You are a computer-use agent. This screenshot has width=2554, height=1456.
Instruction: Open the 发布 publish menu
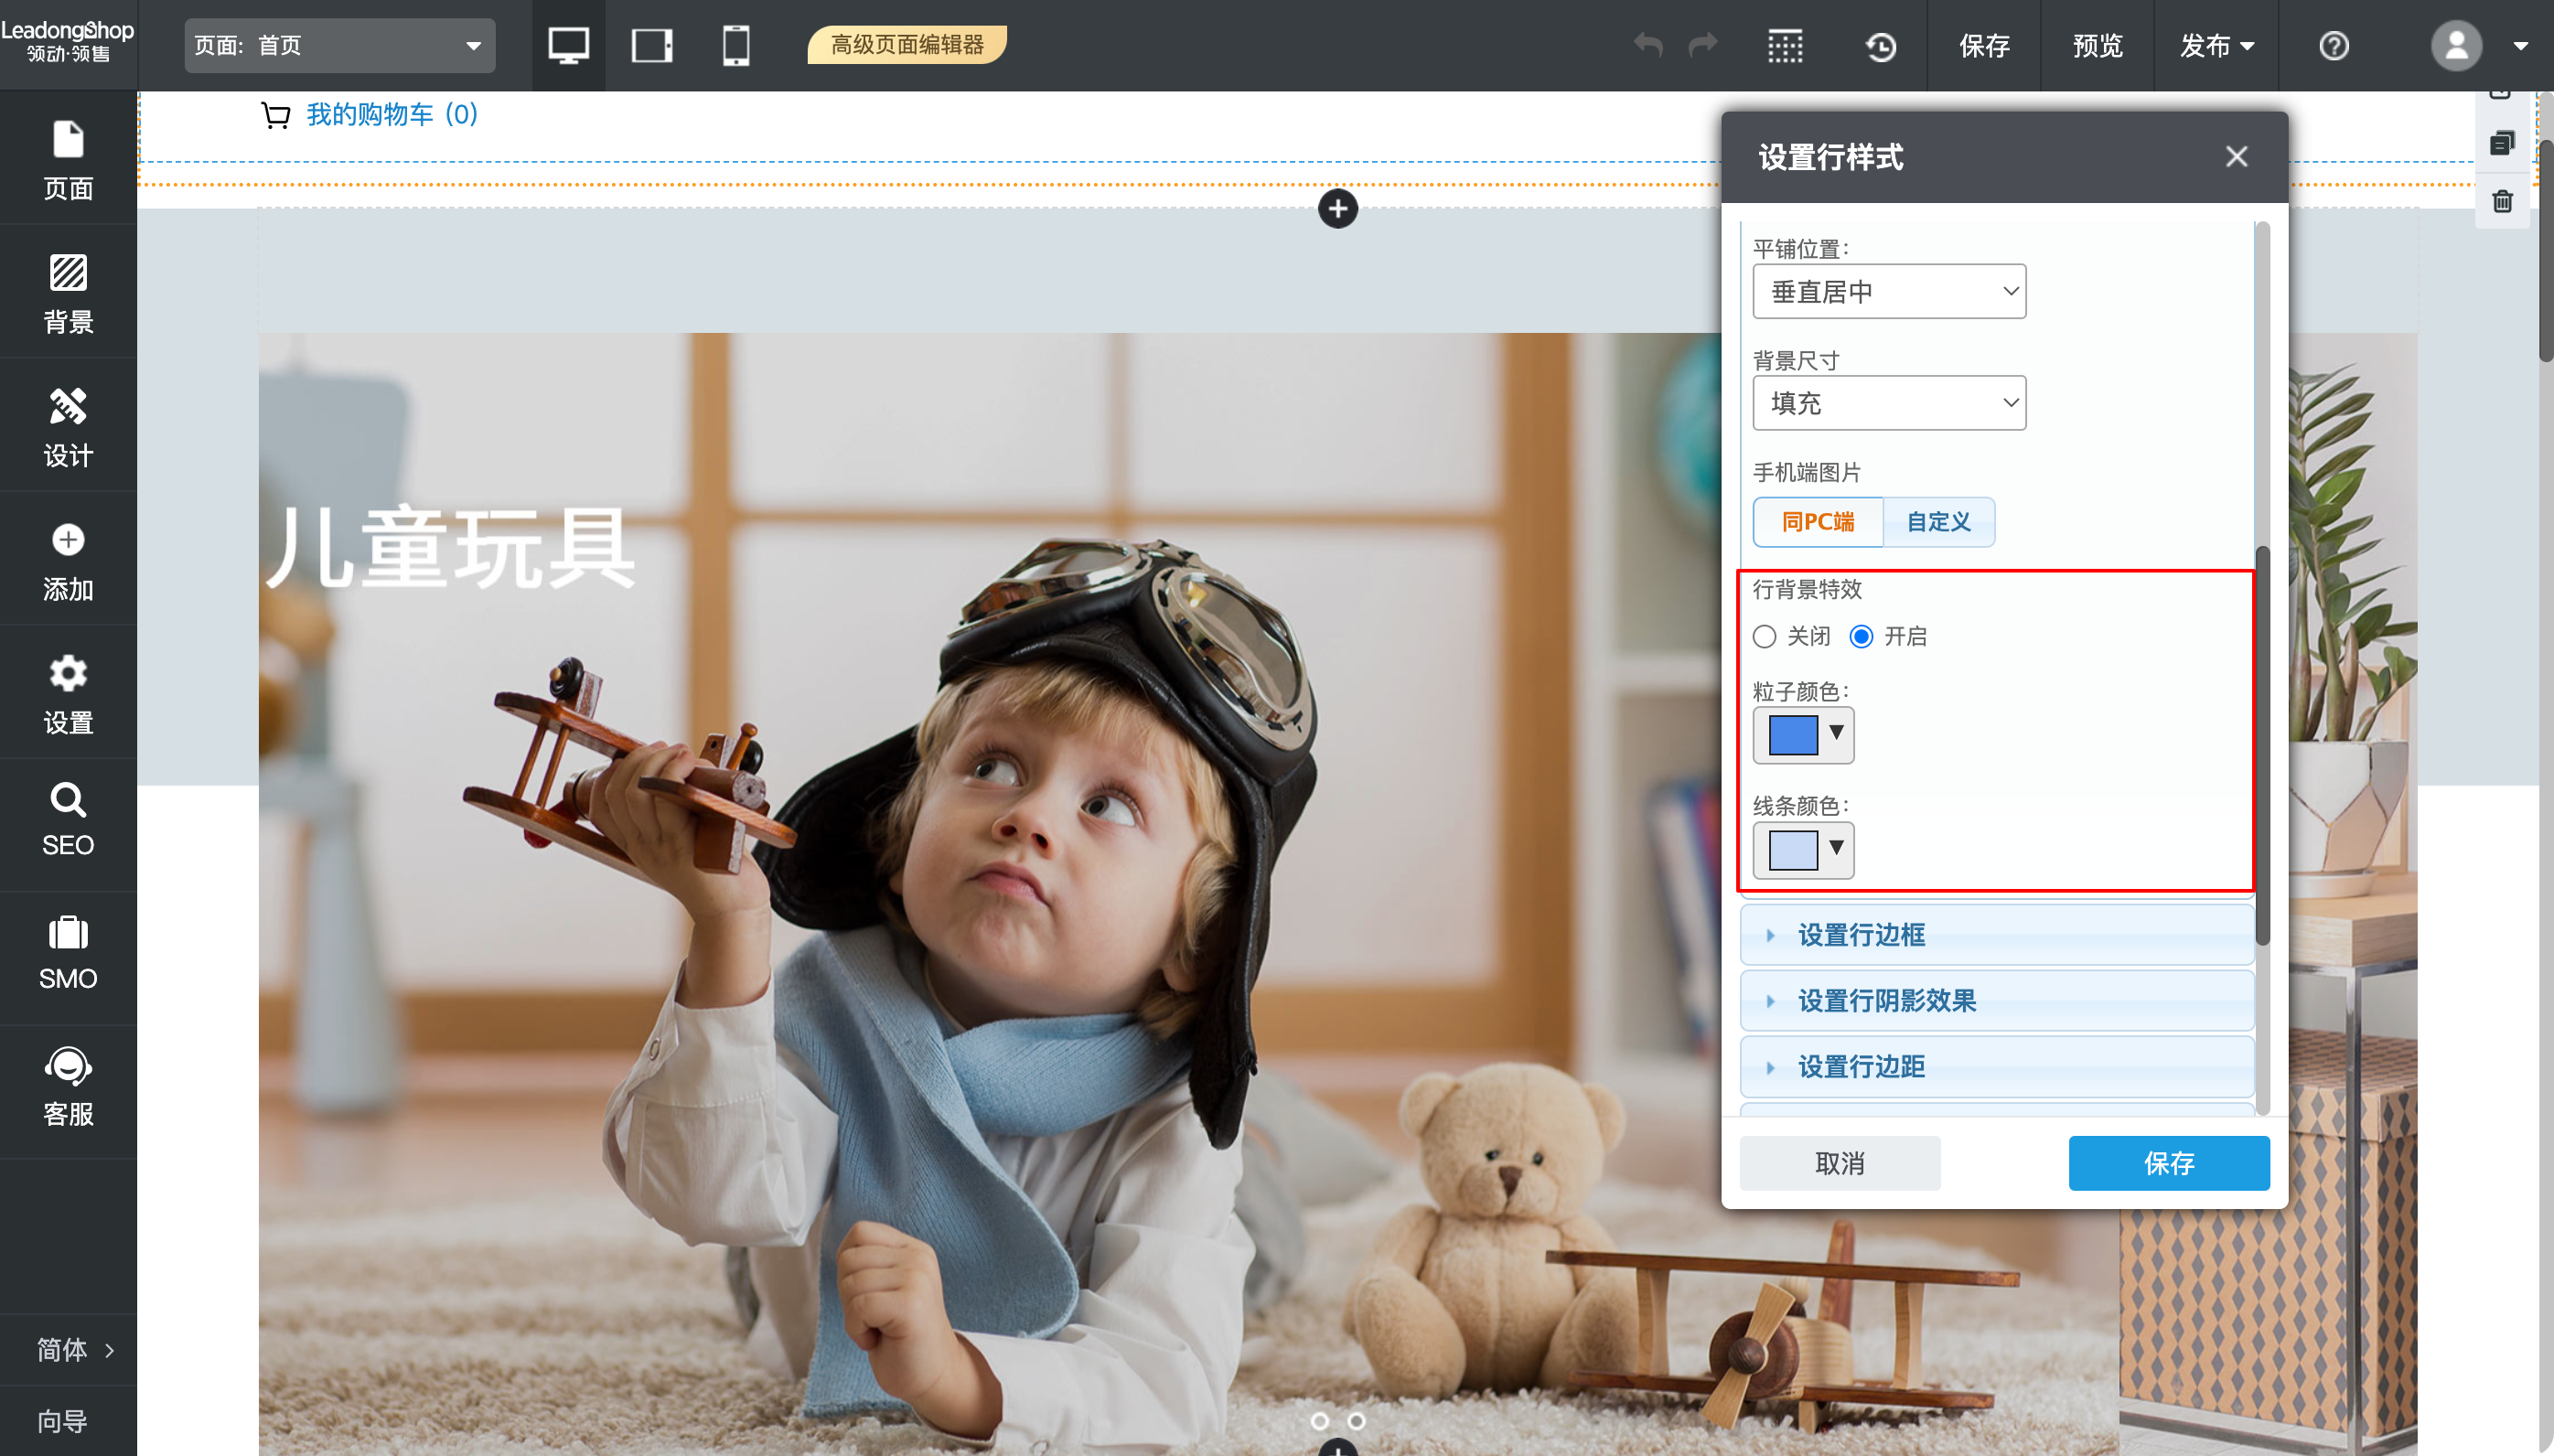pos(2216,46)
